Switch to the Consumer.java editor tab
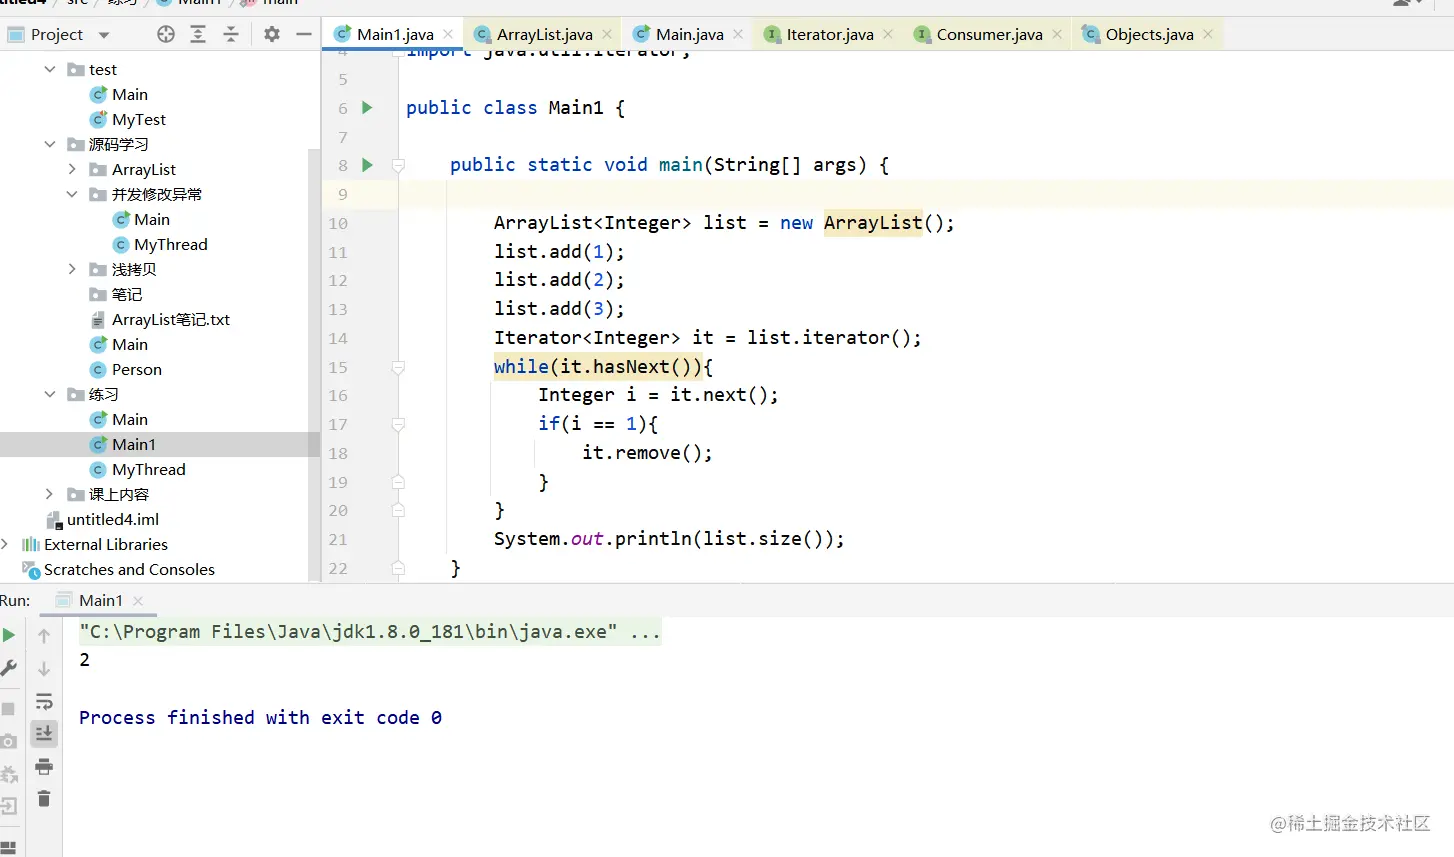This screenshot has width=1454, height=857. coord(989,34)
